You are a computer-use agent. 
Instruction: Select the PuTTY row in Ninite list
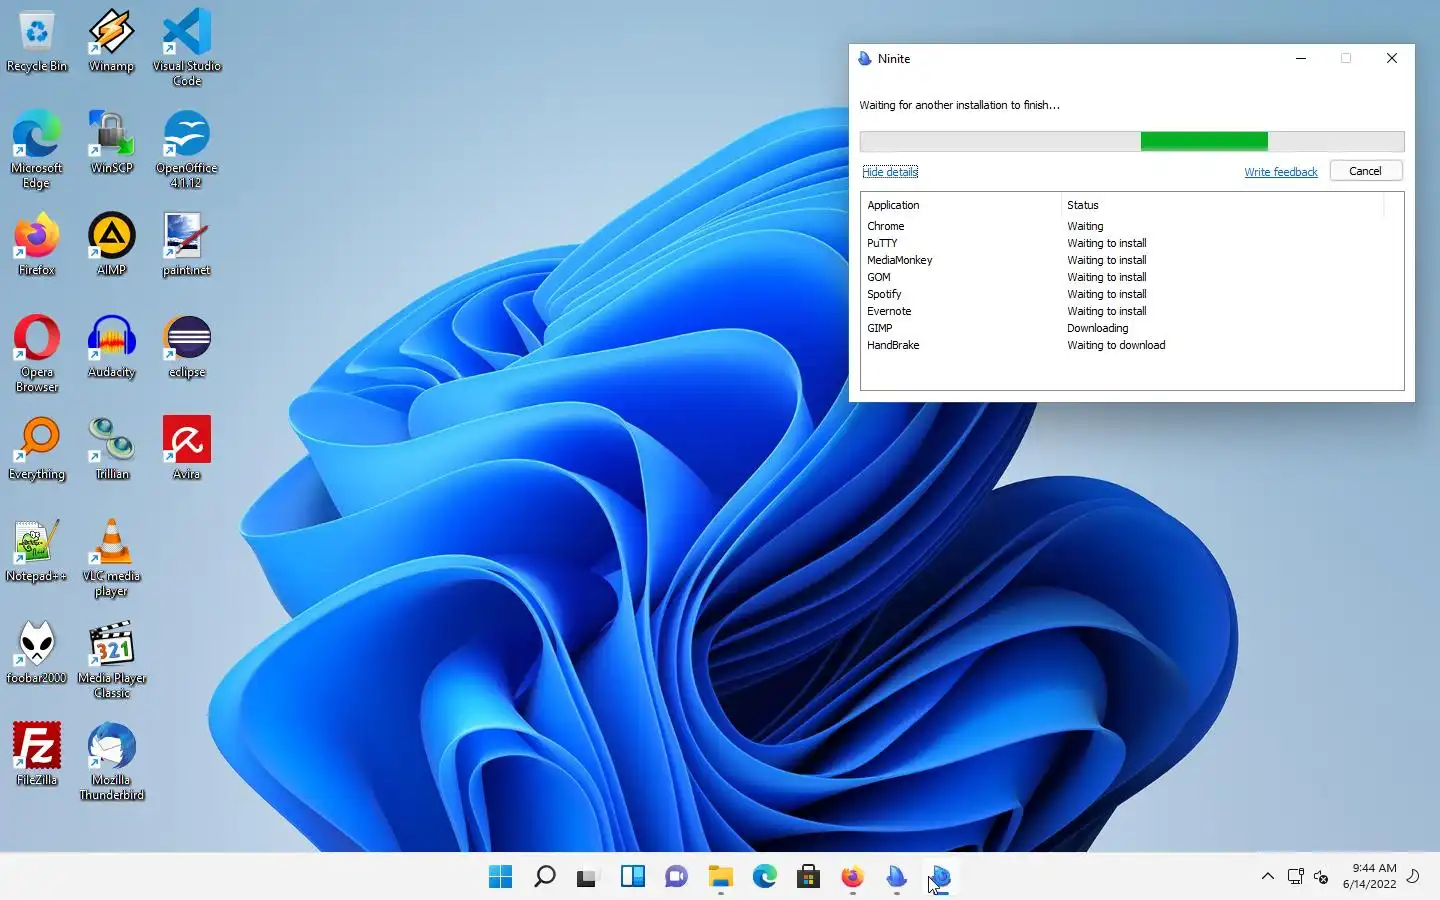(x=1132, y=243)
